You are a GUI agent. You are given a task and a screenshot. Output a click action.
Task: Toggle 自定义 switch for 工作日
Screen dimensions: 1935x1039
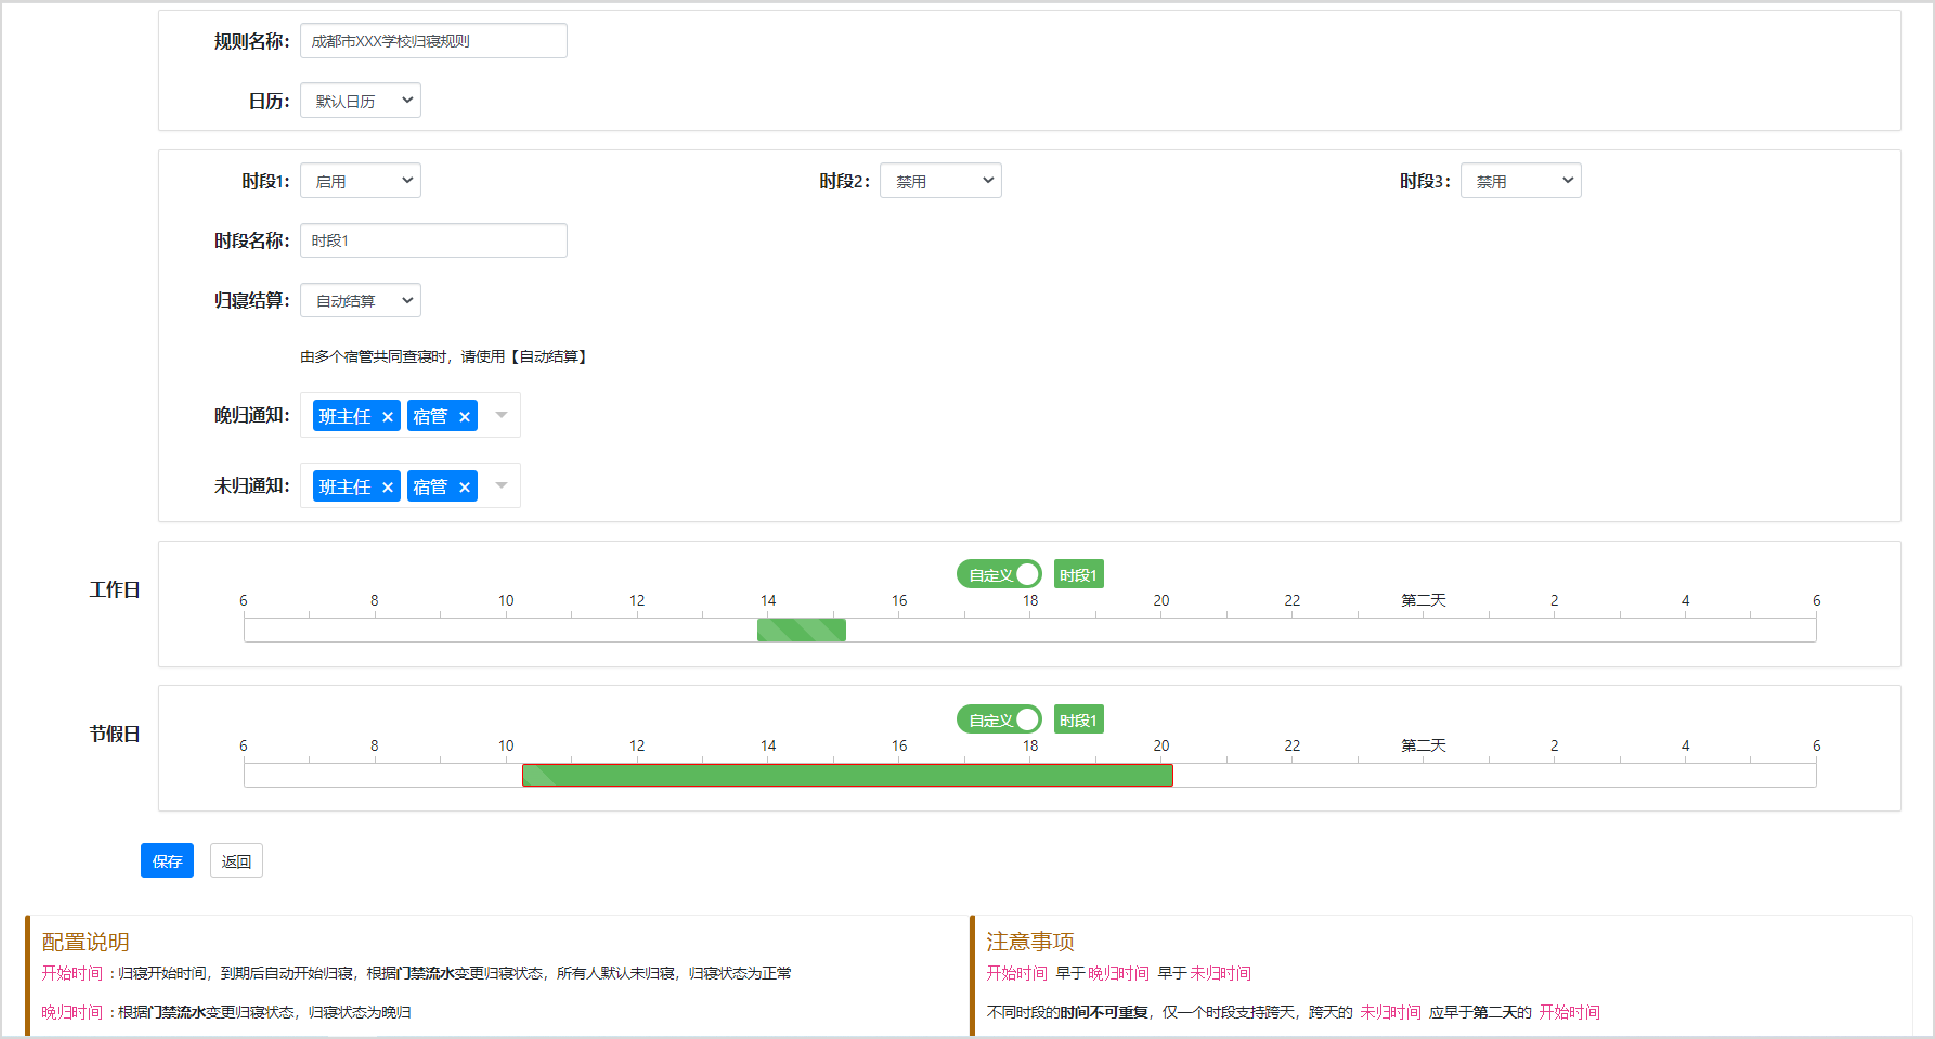point(999,575)
